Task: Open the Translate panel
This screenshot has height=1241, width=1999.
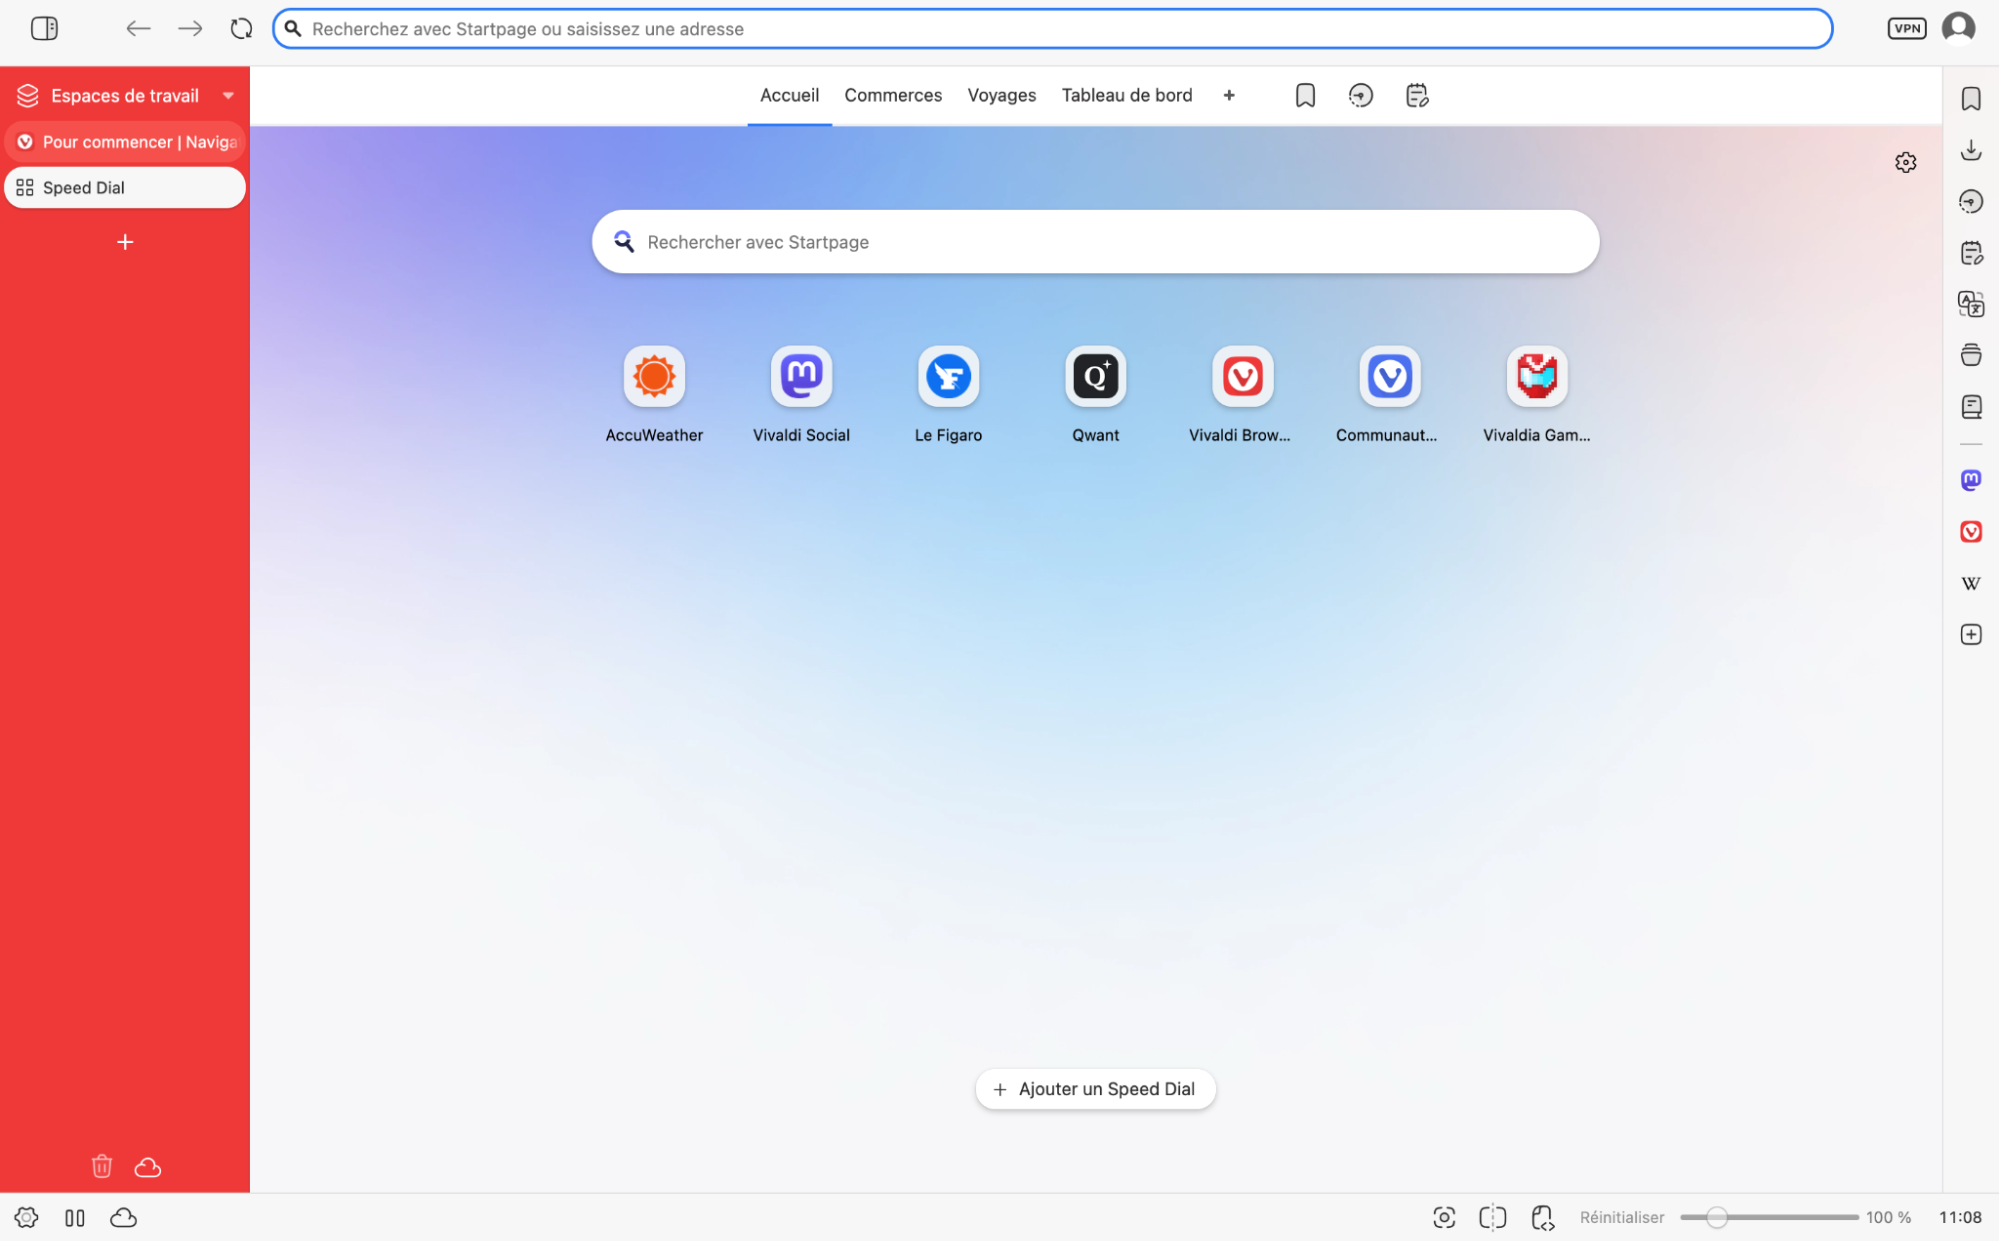Action: pos(1970,304)
